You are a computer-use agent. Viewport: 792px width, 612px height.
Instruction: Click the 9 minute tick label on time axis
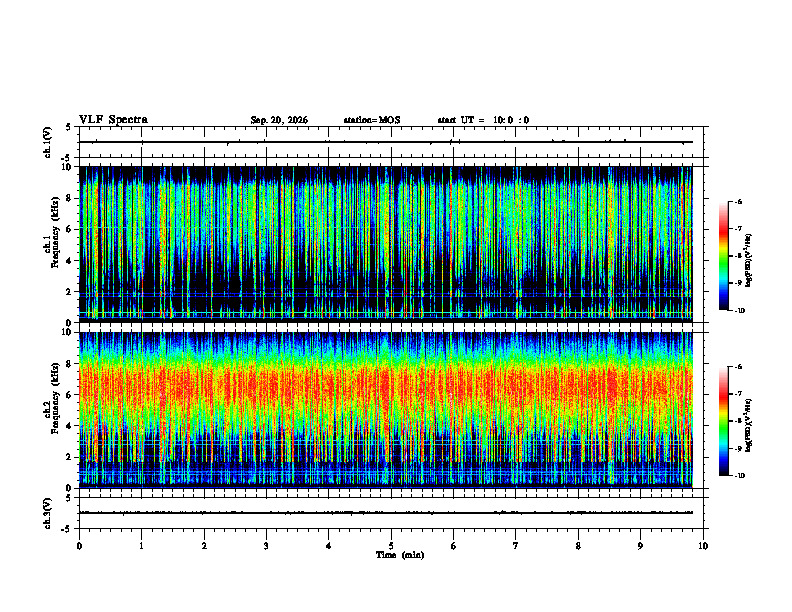coord(640,546)
